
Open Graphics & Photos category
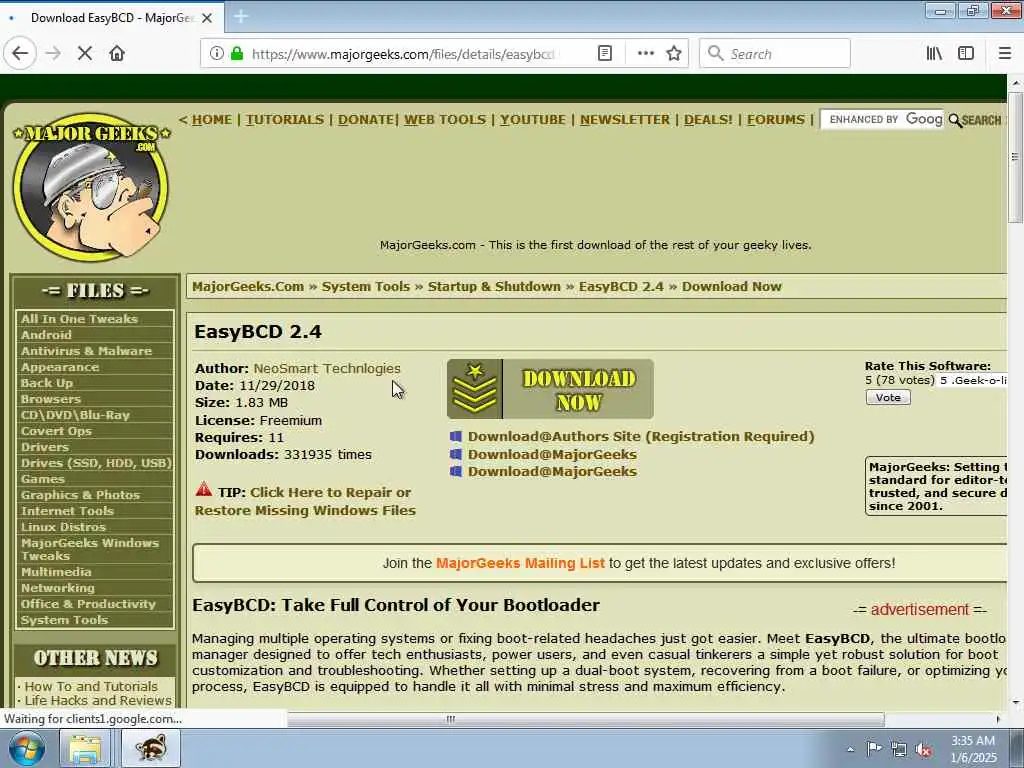click(80, 495)
